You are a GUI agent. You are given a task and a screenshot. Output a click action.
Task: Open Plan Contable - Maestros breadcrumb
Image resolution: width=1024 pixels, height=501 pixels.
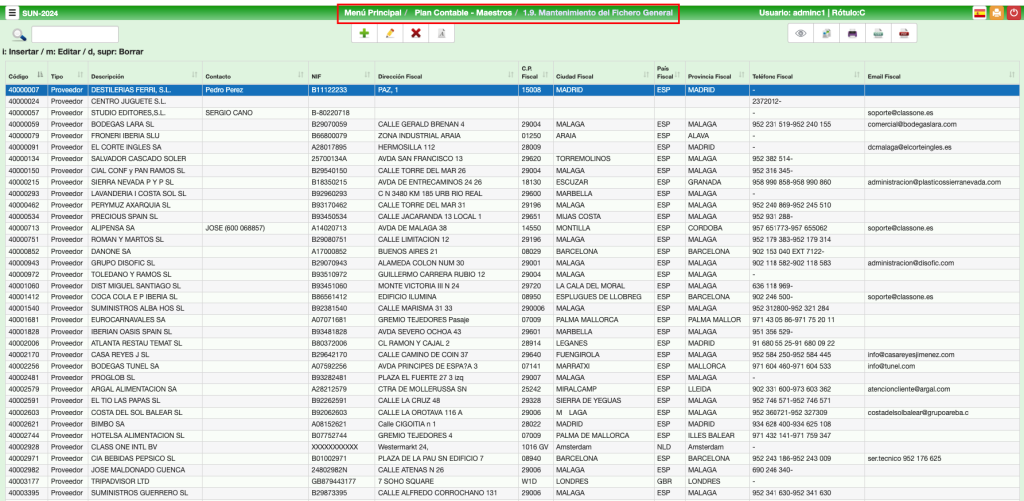coord(460,13)
